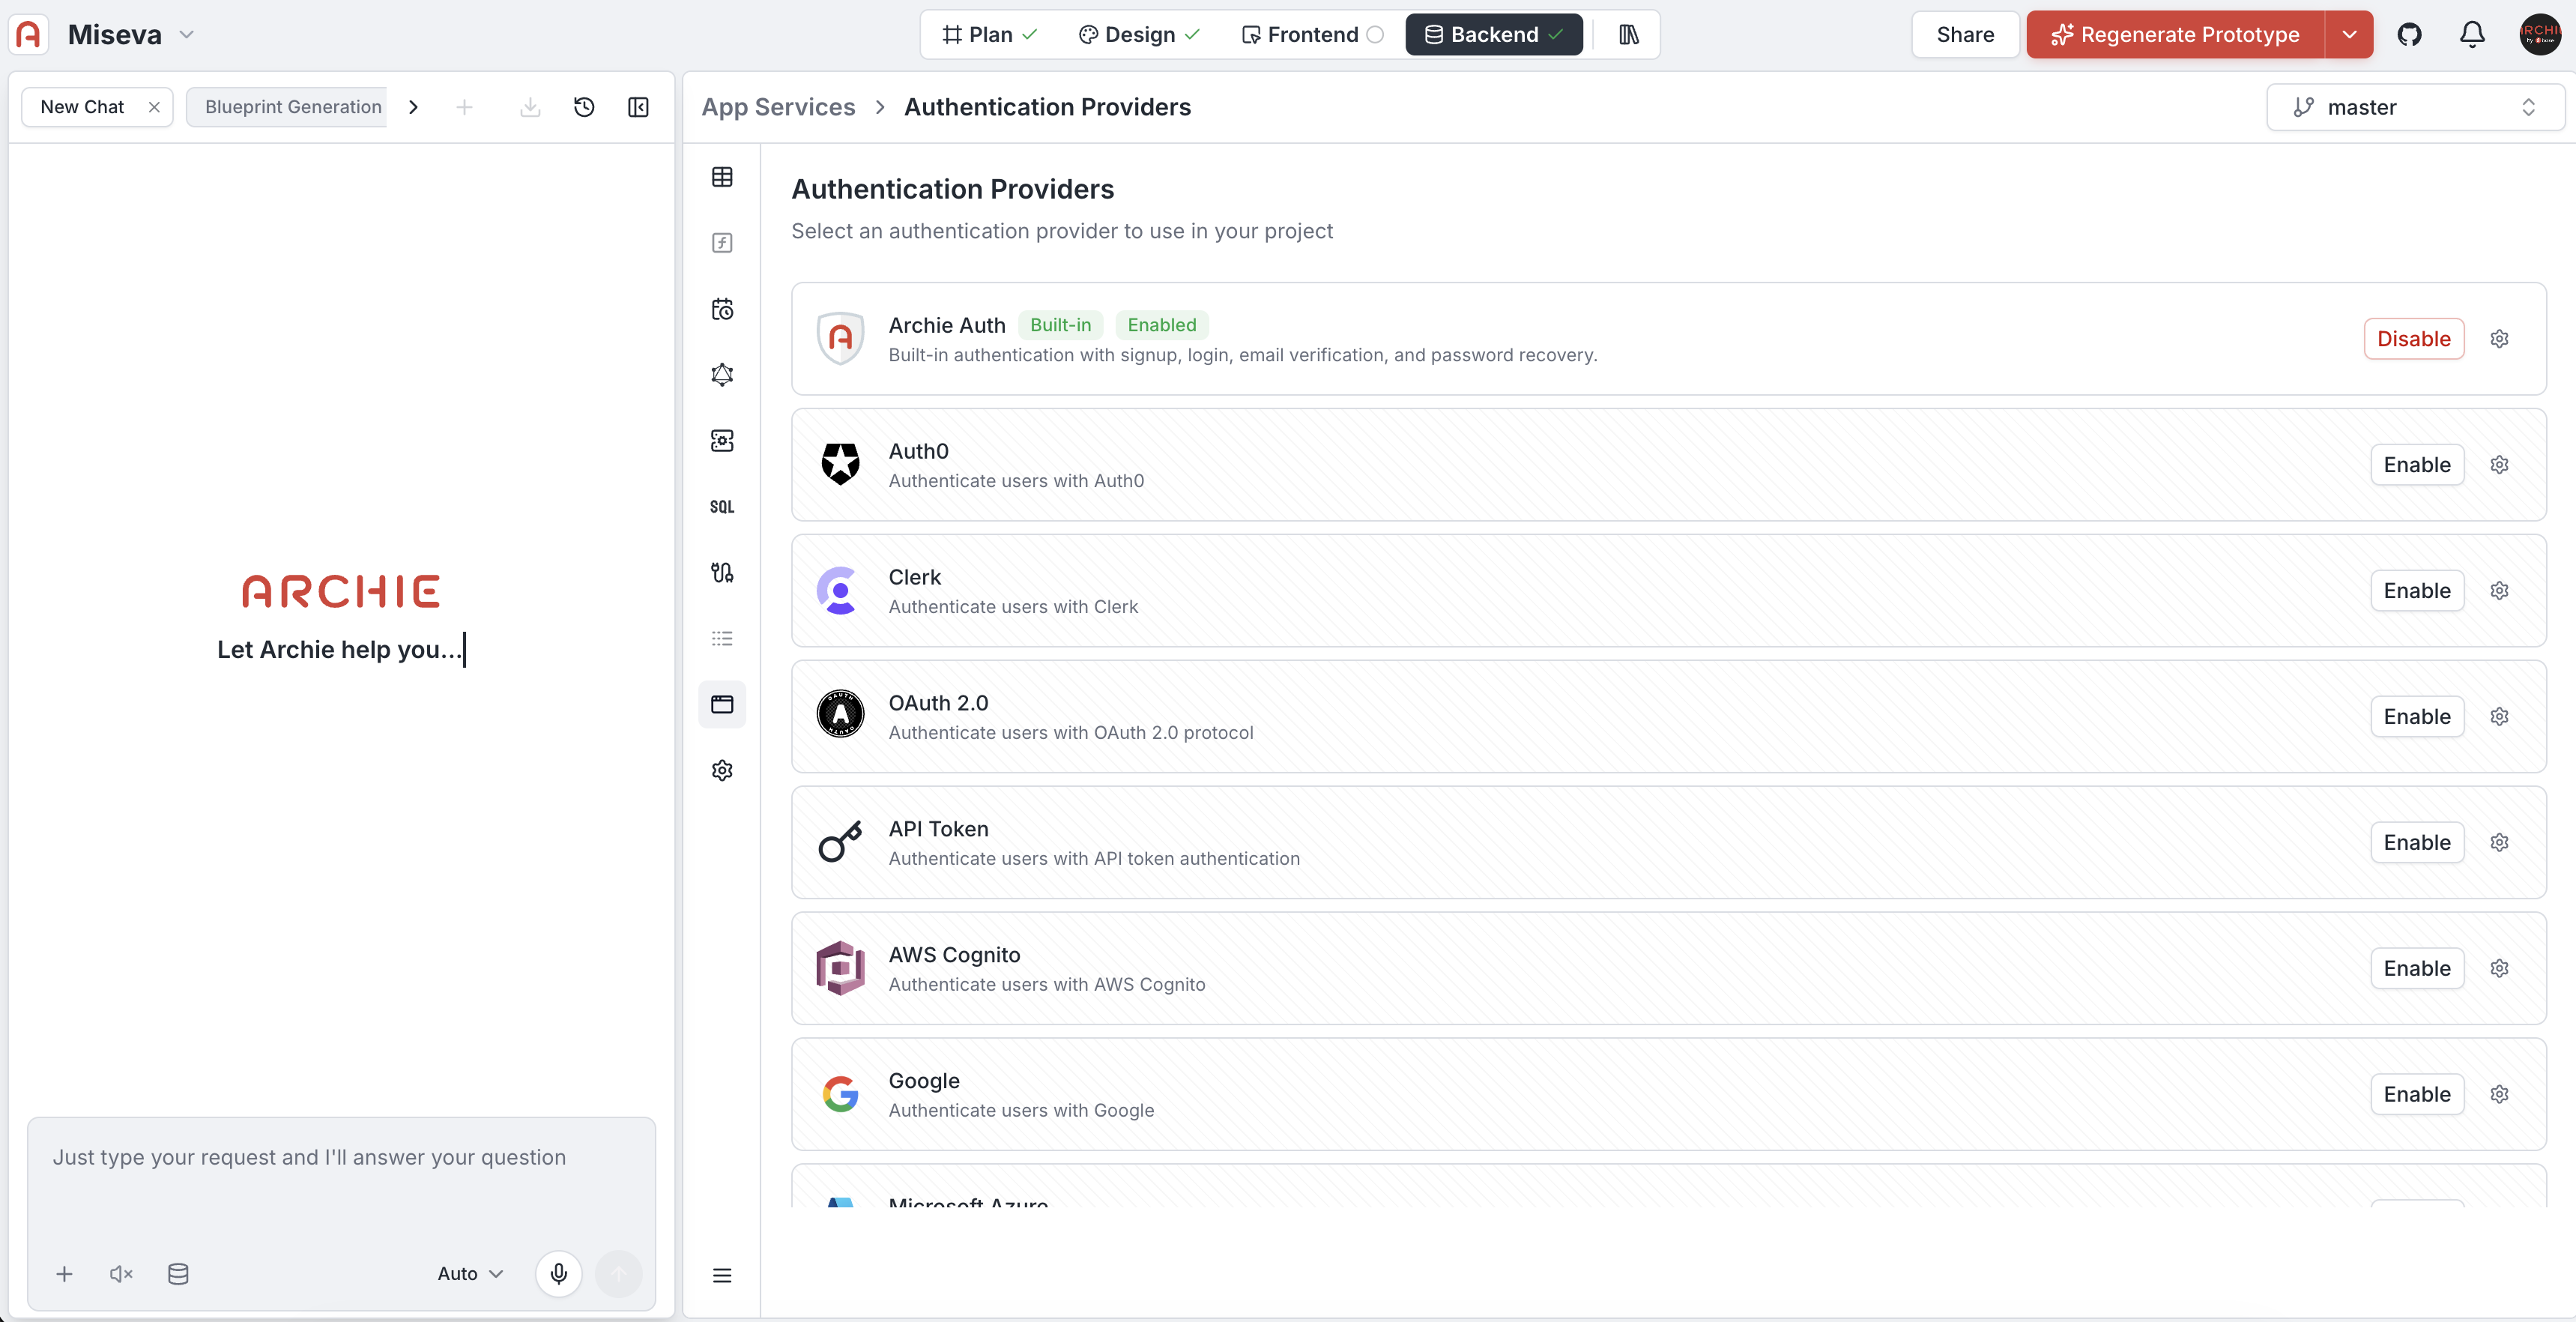Expand Regenerate Prototype options arrow
The image size is (2576, 1322).
(2350, 34)
